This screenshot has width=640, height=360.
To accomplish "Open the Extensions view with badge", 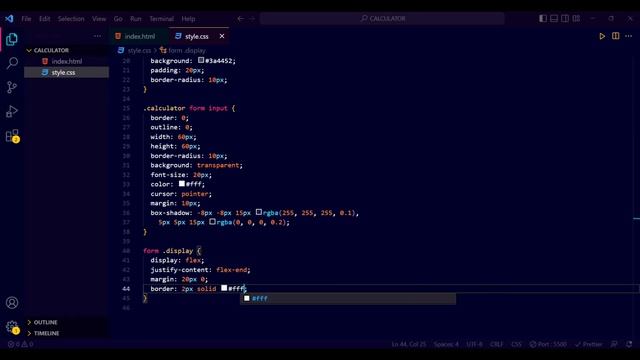I will pos(12,136).
